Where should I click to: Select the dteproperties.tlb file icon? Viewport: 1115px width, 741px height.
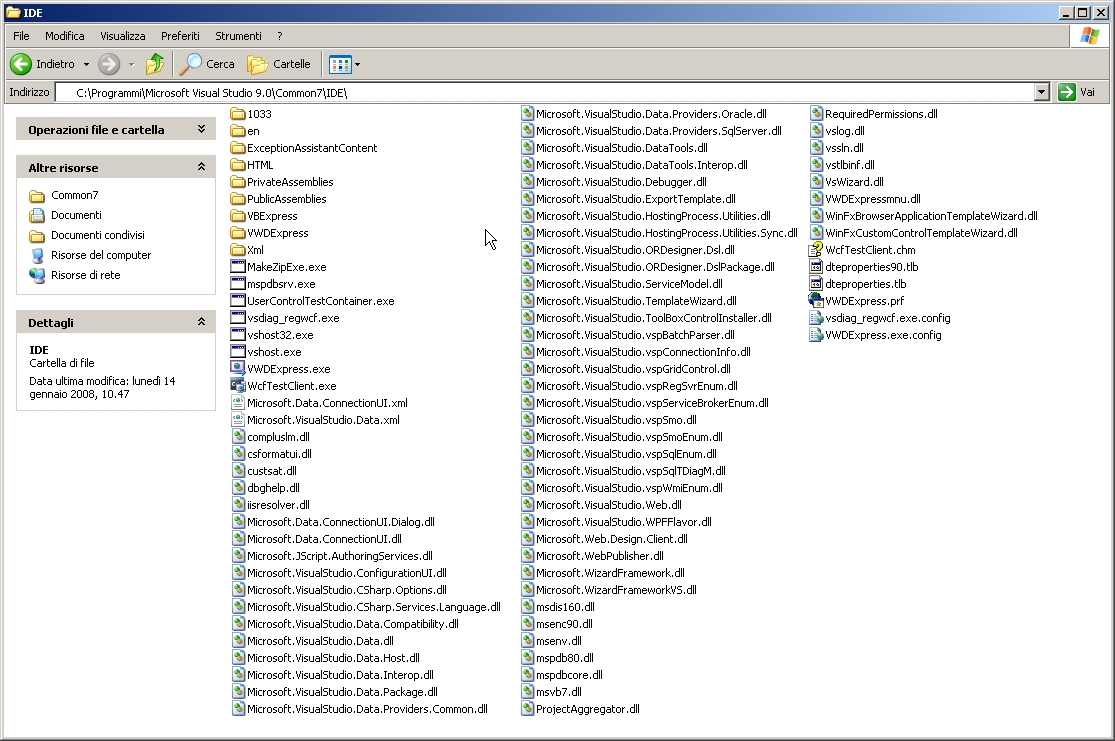[x=816, y=284]
